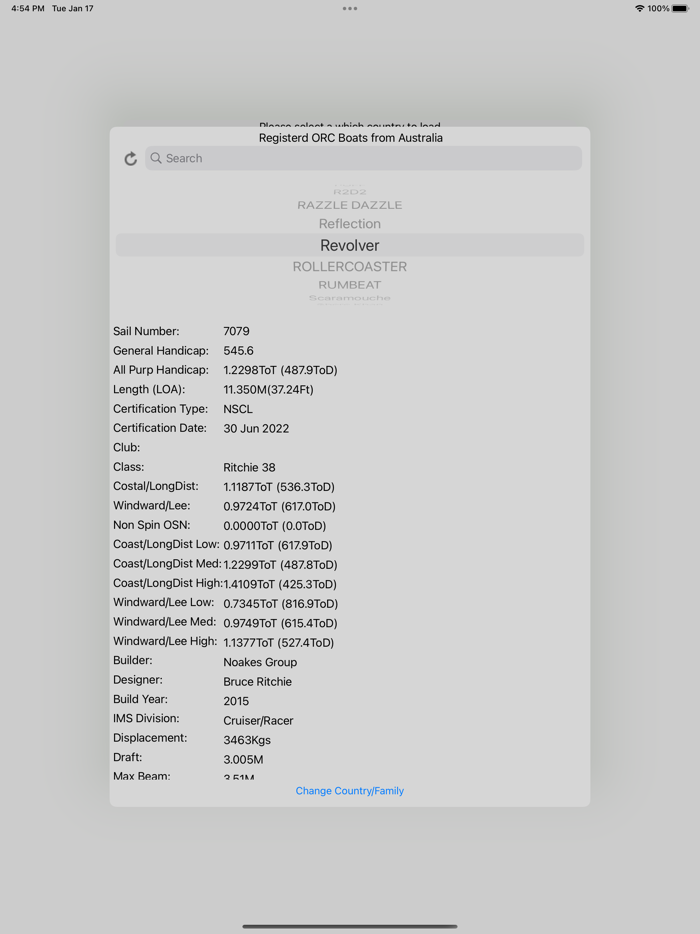Tap the three-dot multitasking indicator at top
700x934 pixels.
pos(350,8)
